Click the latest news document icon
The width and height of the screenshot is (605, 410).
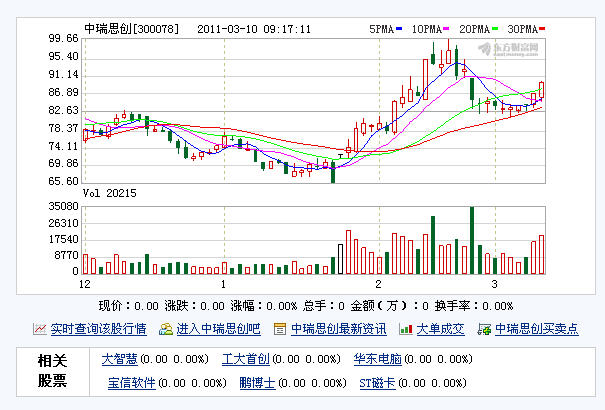280,329
